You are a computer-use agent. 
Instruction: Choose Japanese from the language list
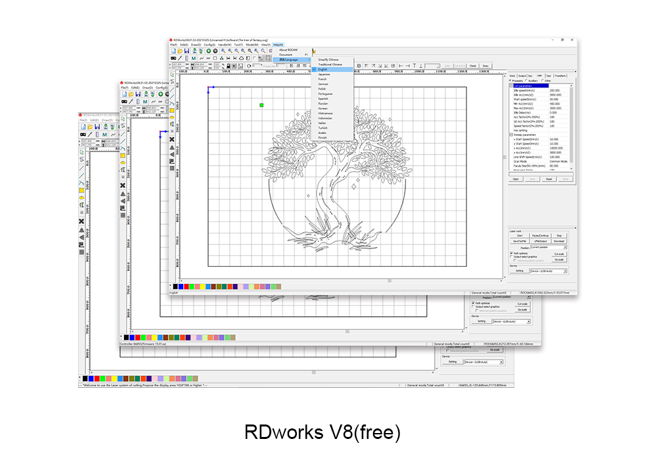point(324,75)
